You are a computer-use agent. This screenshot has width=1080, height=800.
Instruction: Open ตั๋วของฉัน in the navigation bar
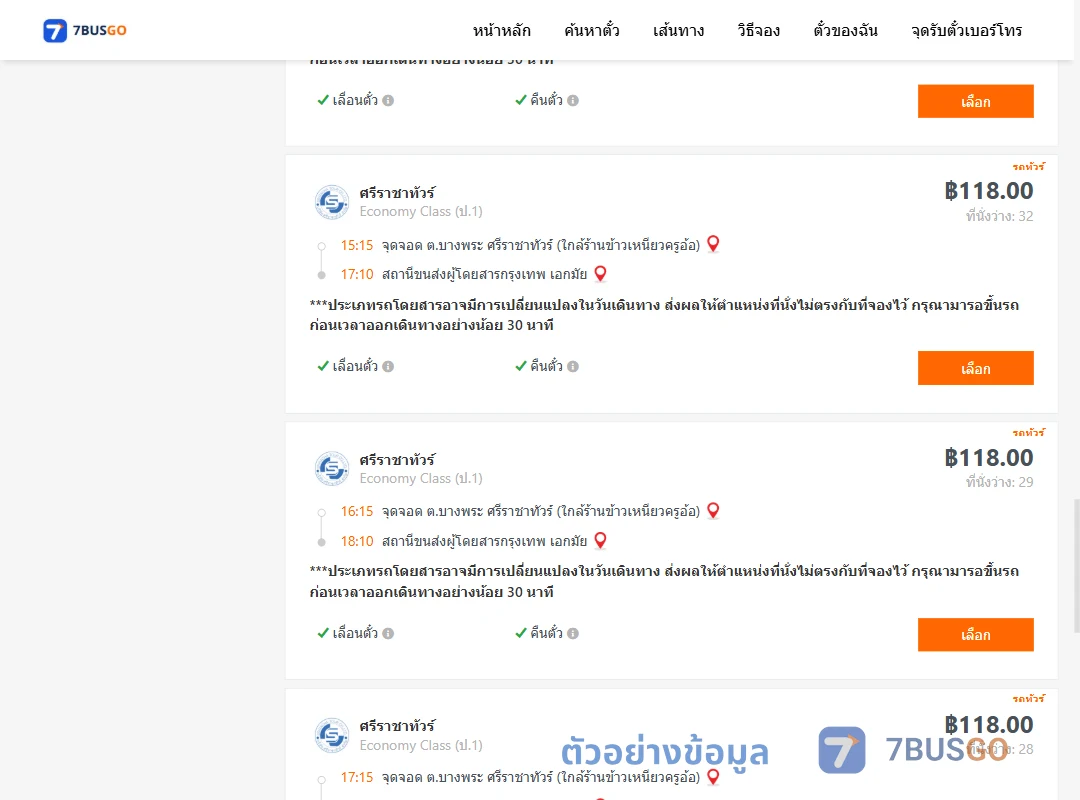coord(845,30)
